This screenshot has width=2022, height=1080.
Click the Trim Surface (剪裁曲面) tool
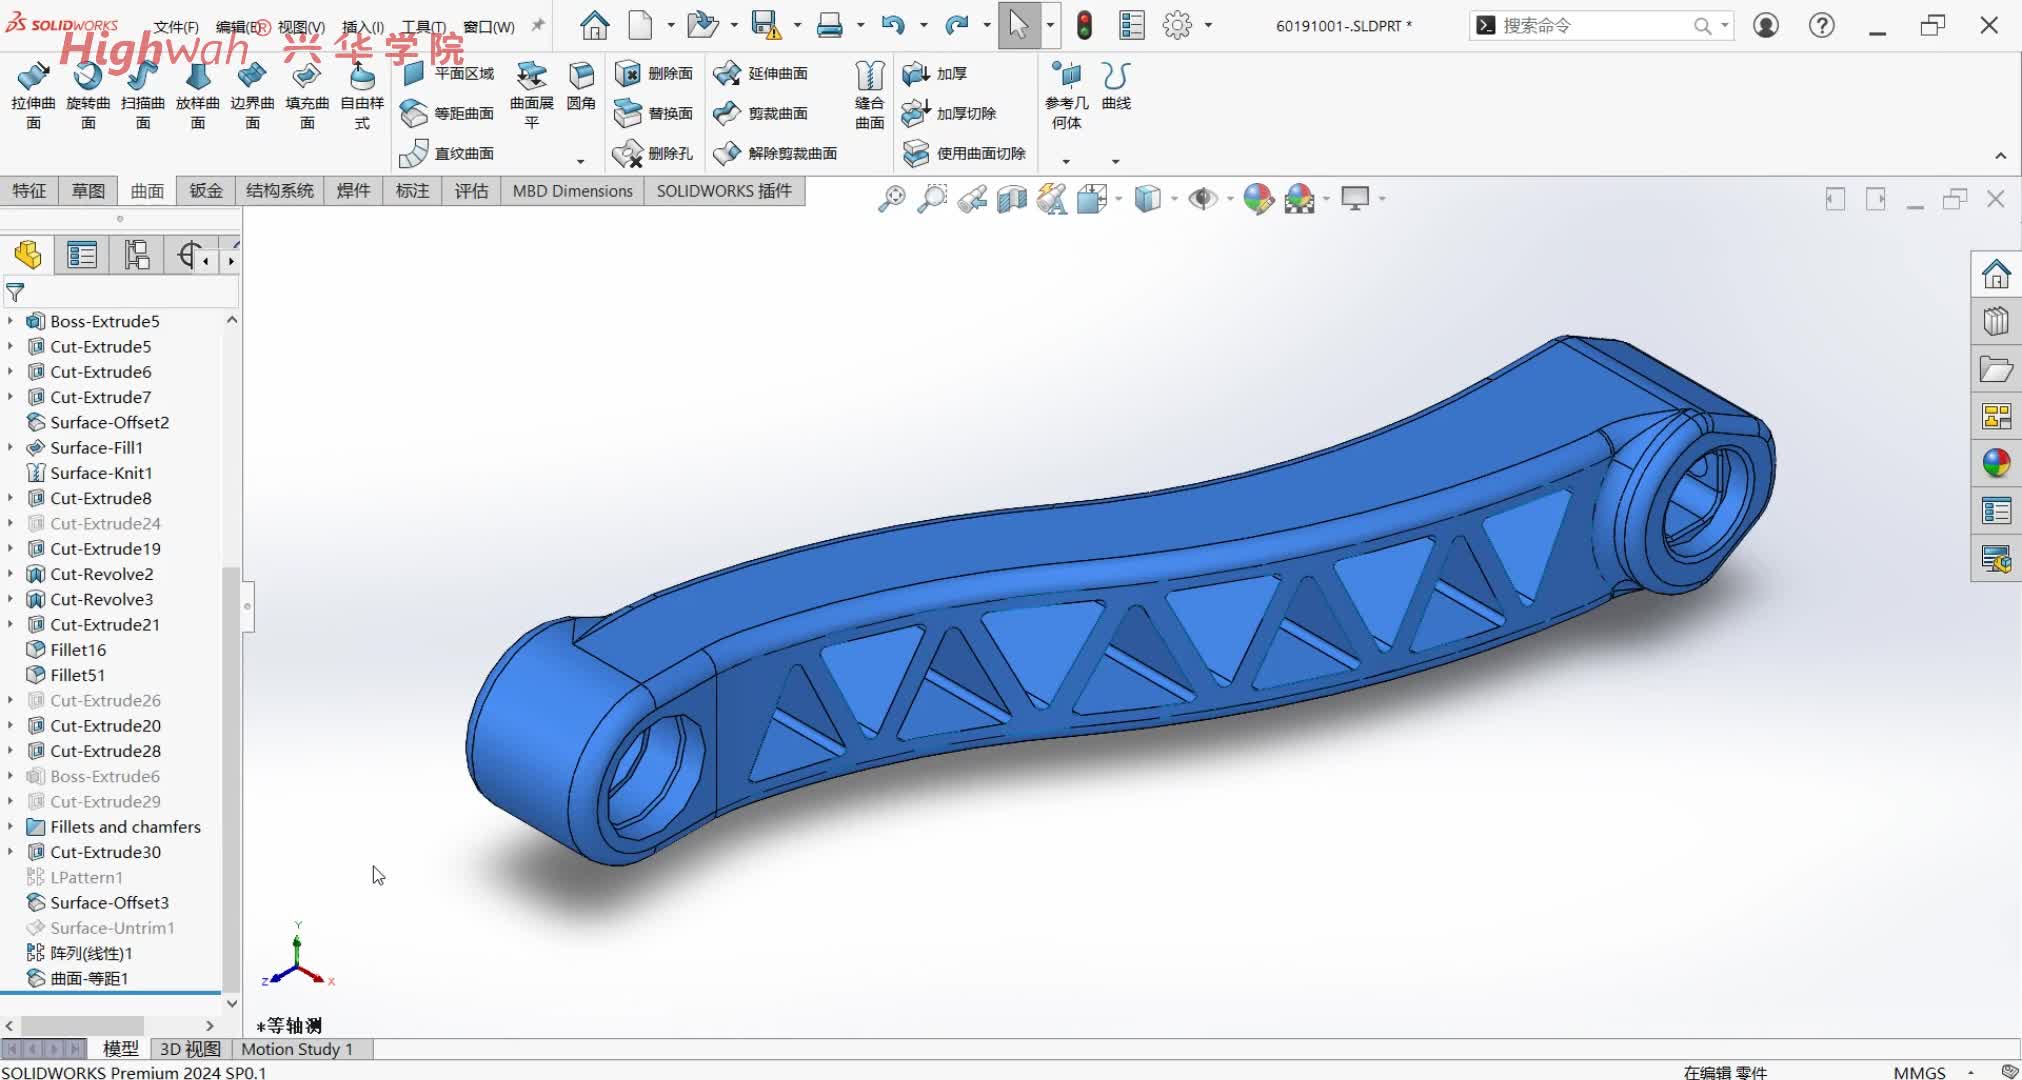pos(761,114)
